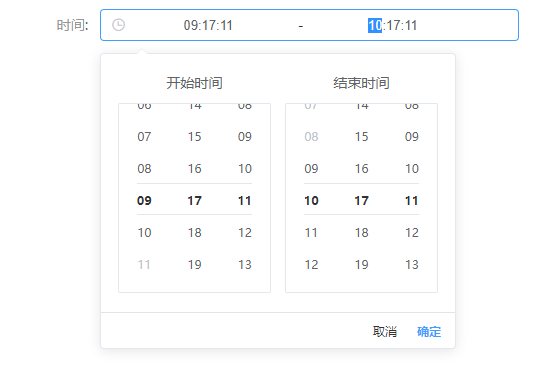Pick second 09 in end time panel
The height and width of the screenshot is (377, 558).
pos(412,136)
